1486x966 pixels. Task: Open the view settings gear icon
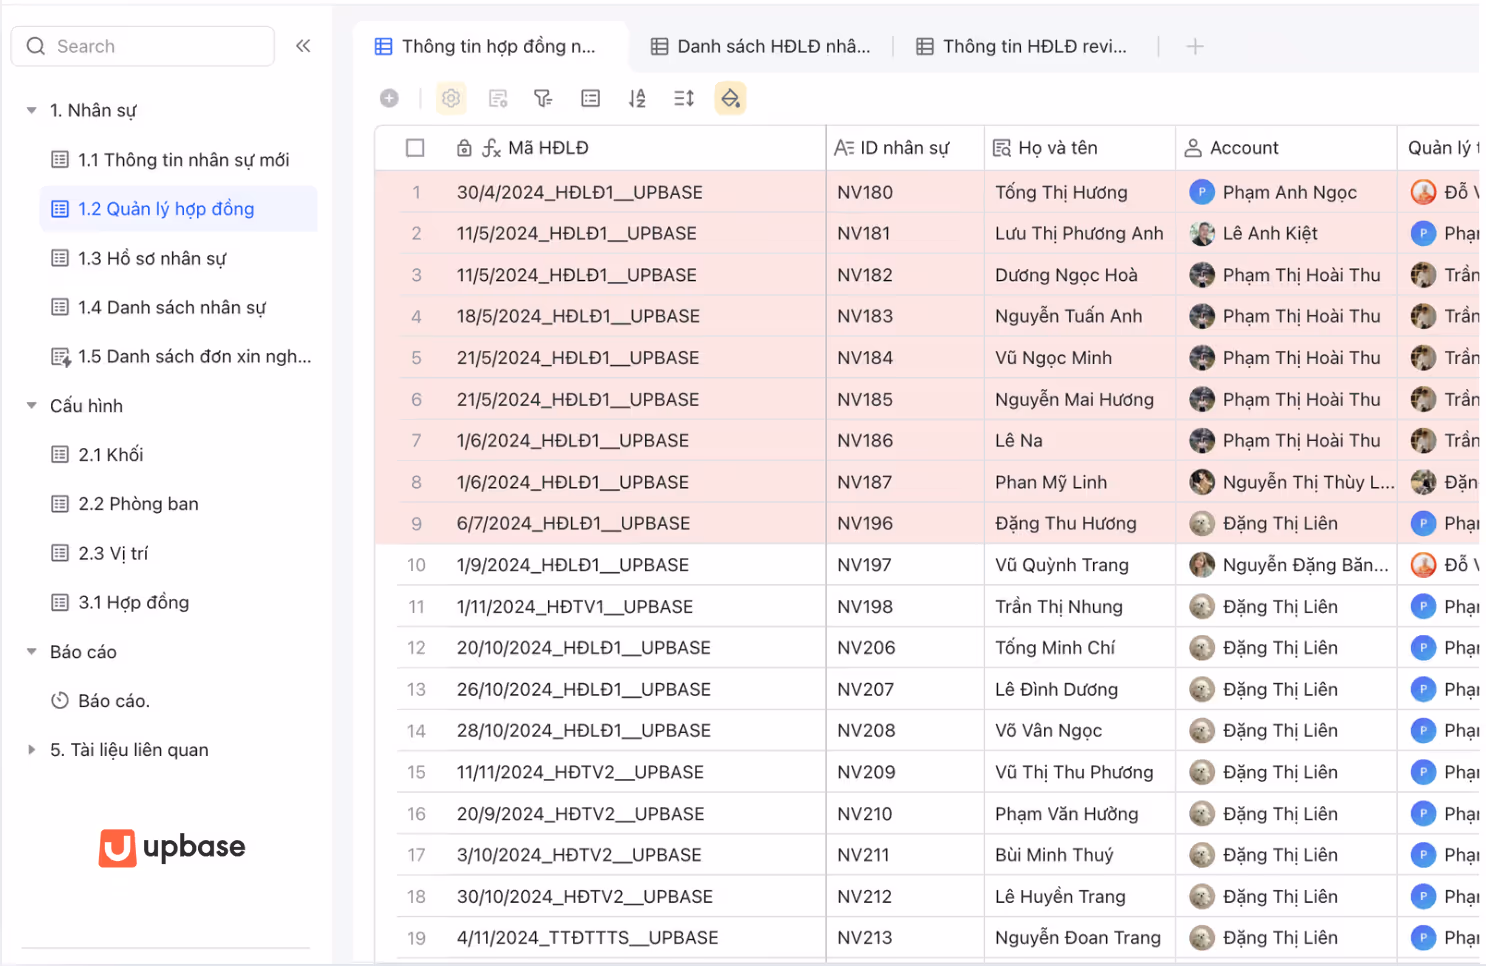(451, 98)
